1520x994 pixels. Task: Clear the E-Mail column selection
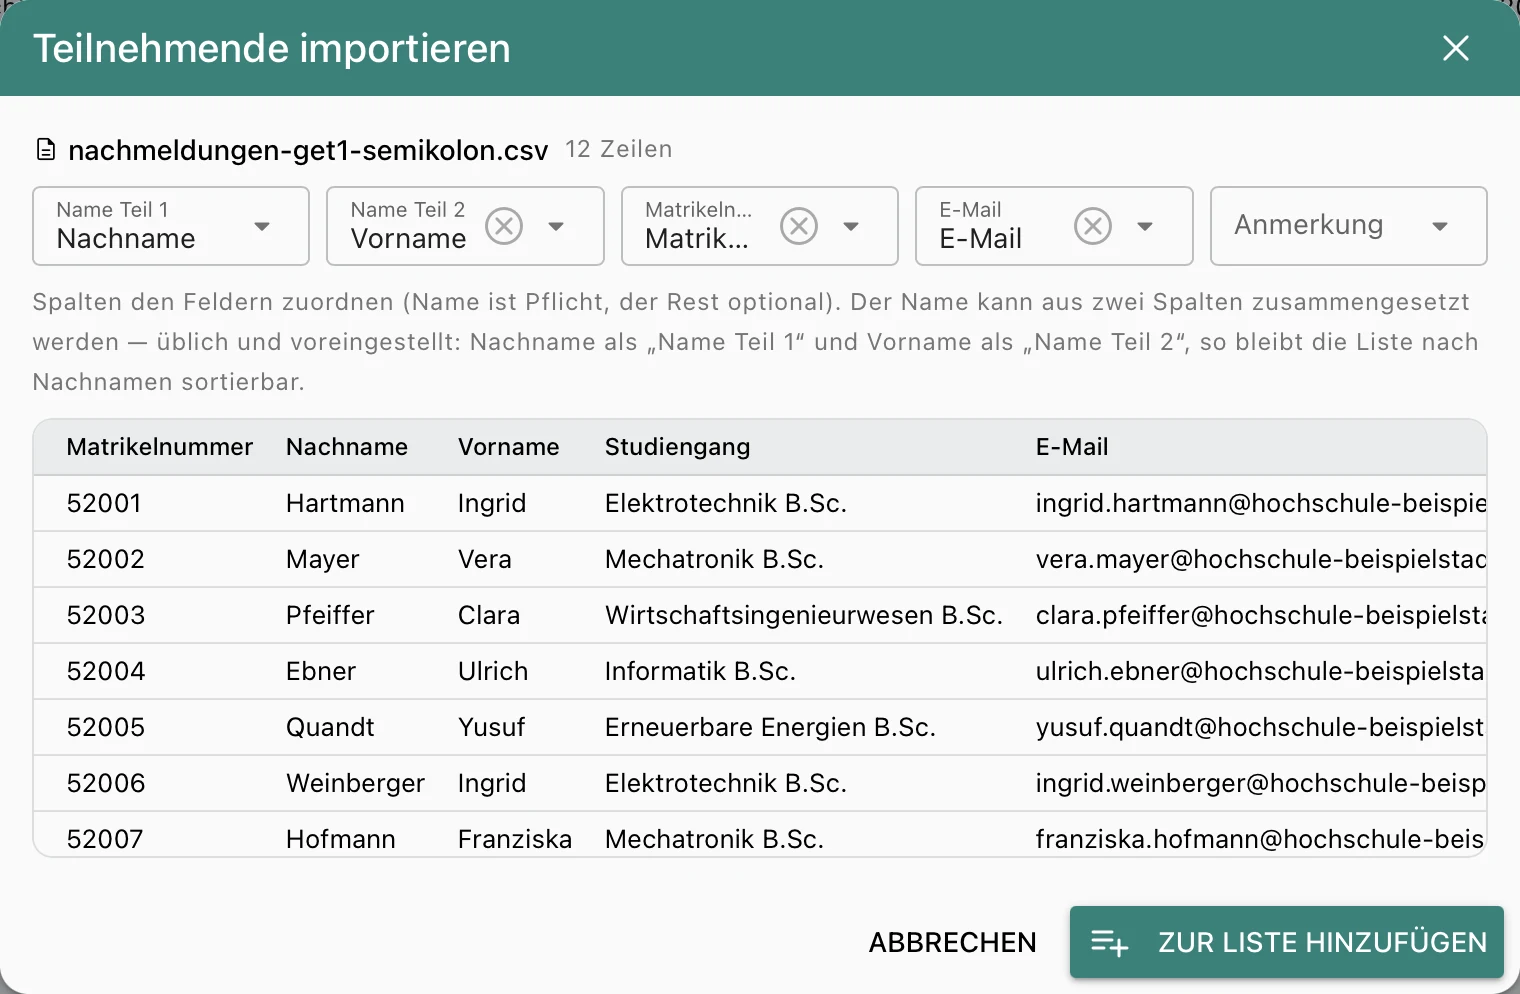(1093, 226)
